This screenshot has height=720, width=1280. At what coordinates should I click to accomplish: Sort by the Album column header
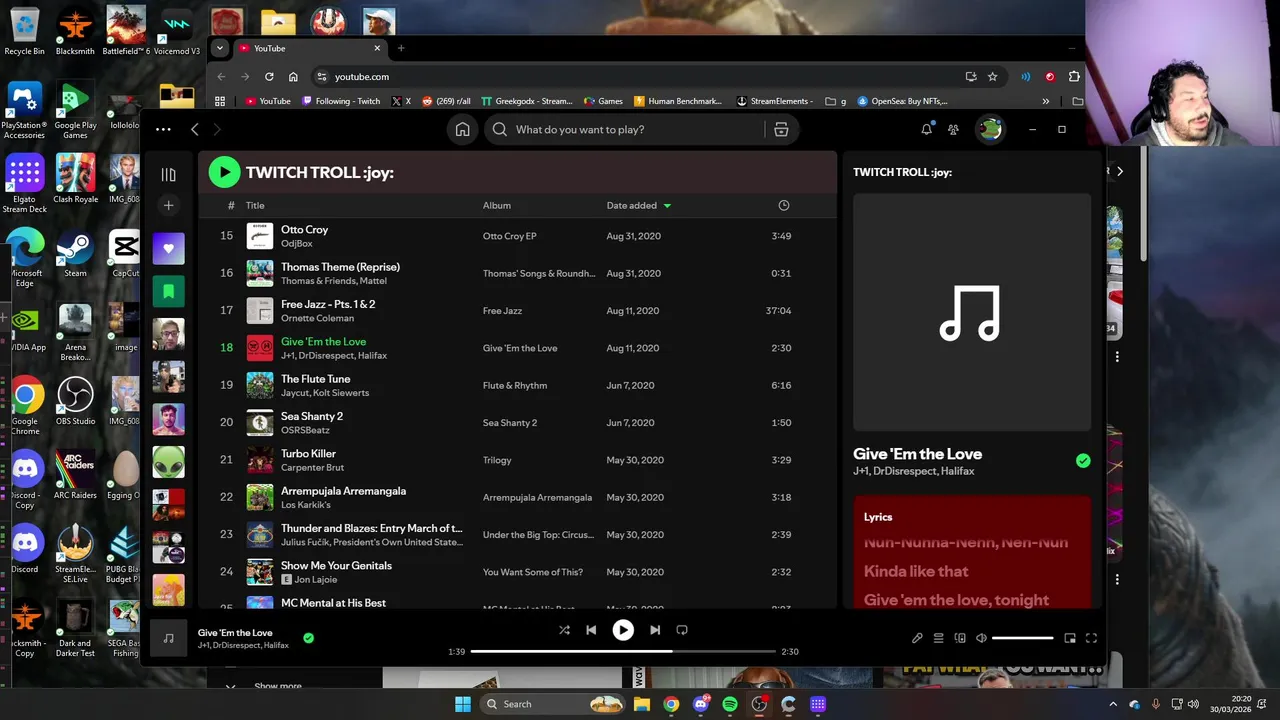(x=497, y=205)
